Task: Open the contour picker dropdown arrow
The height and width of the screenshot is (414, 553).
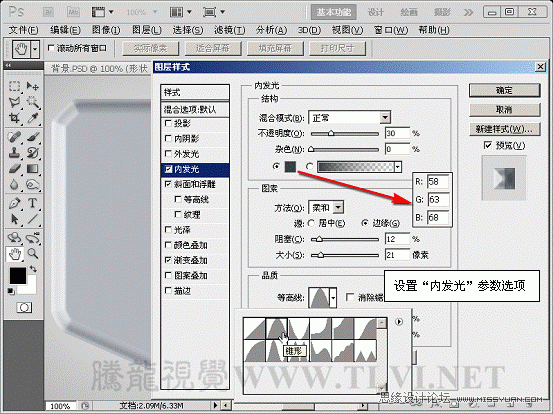Action: [x=333, y=298]
